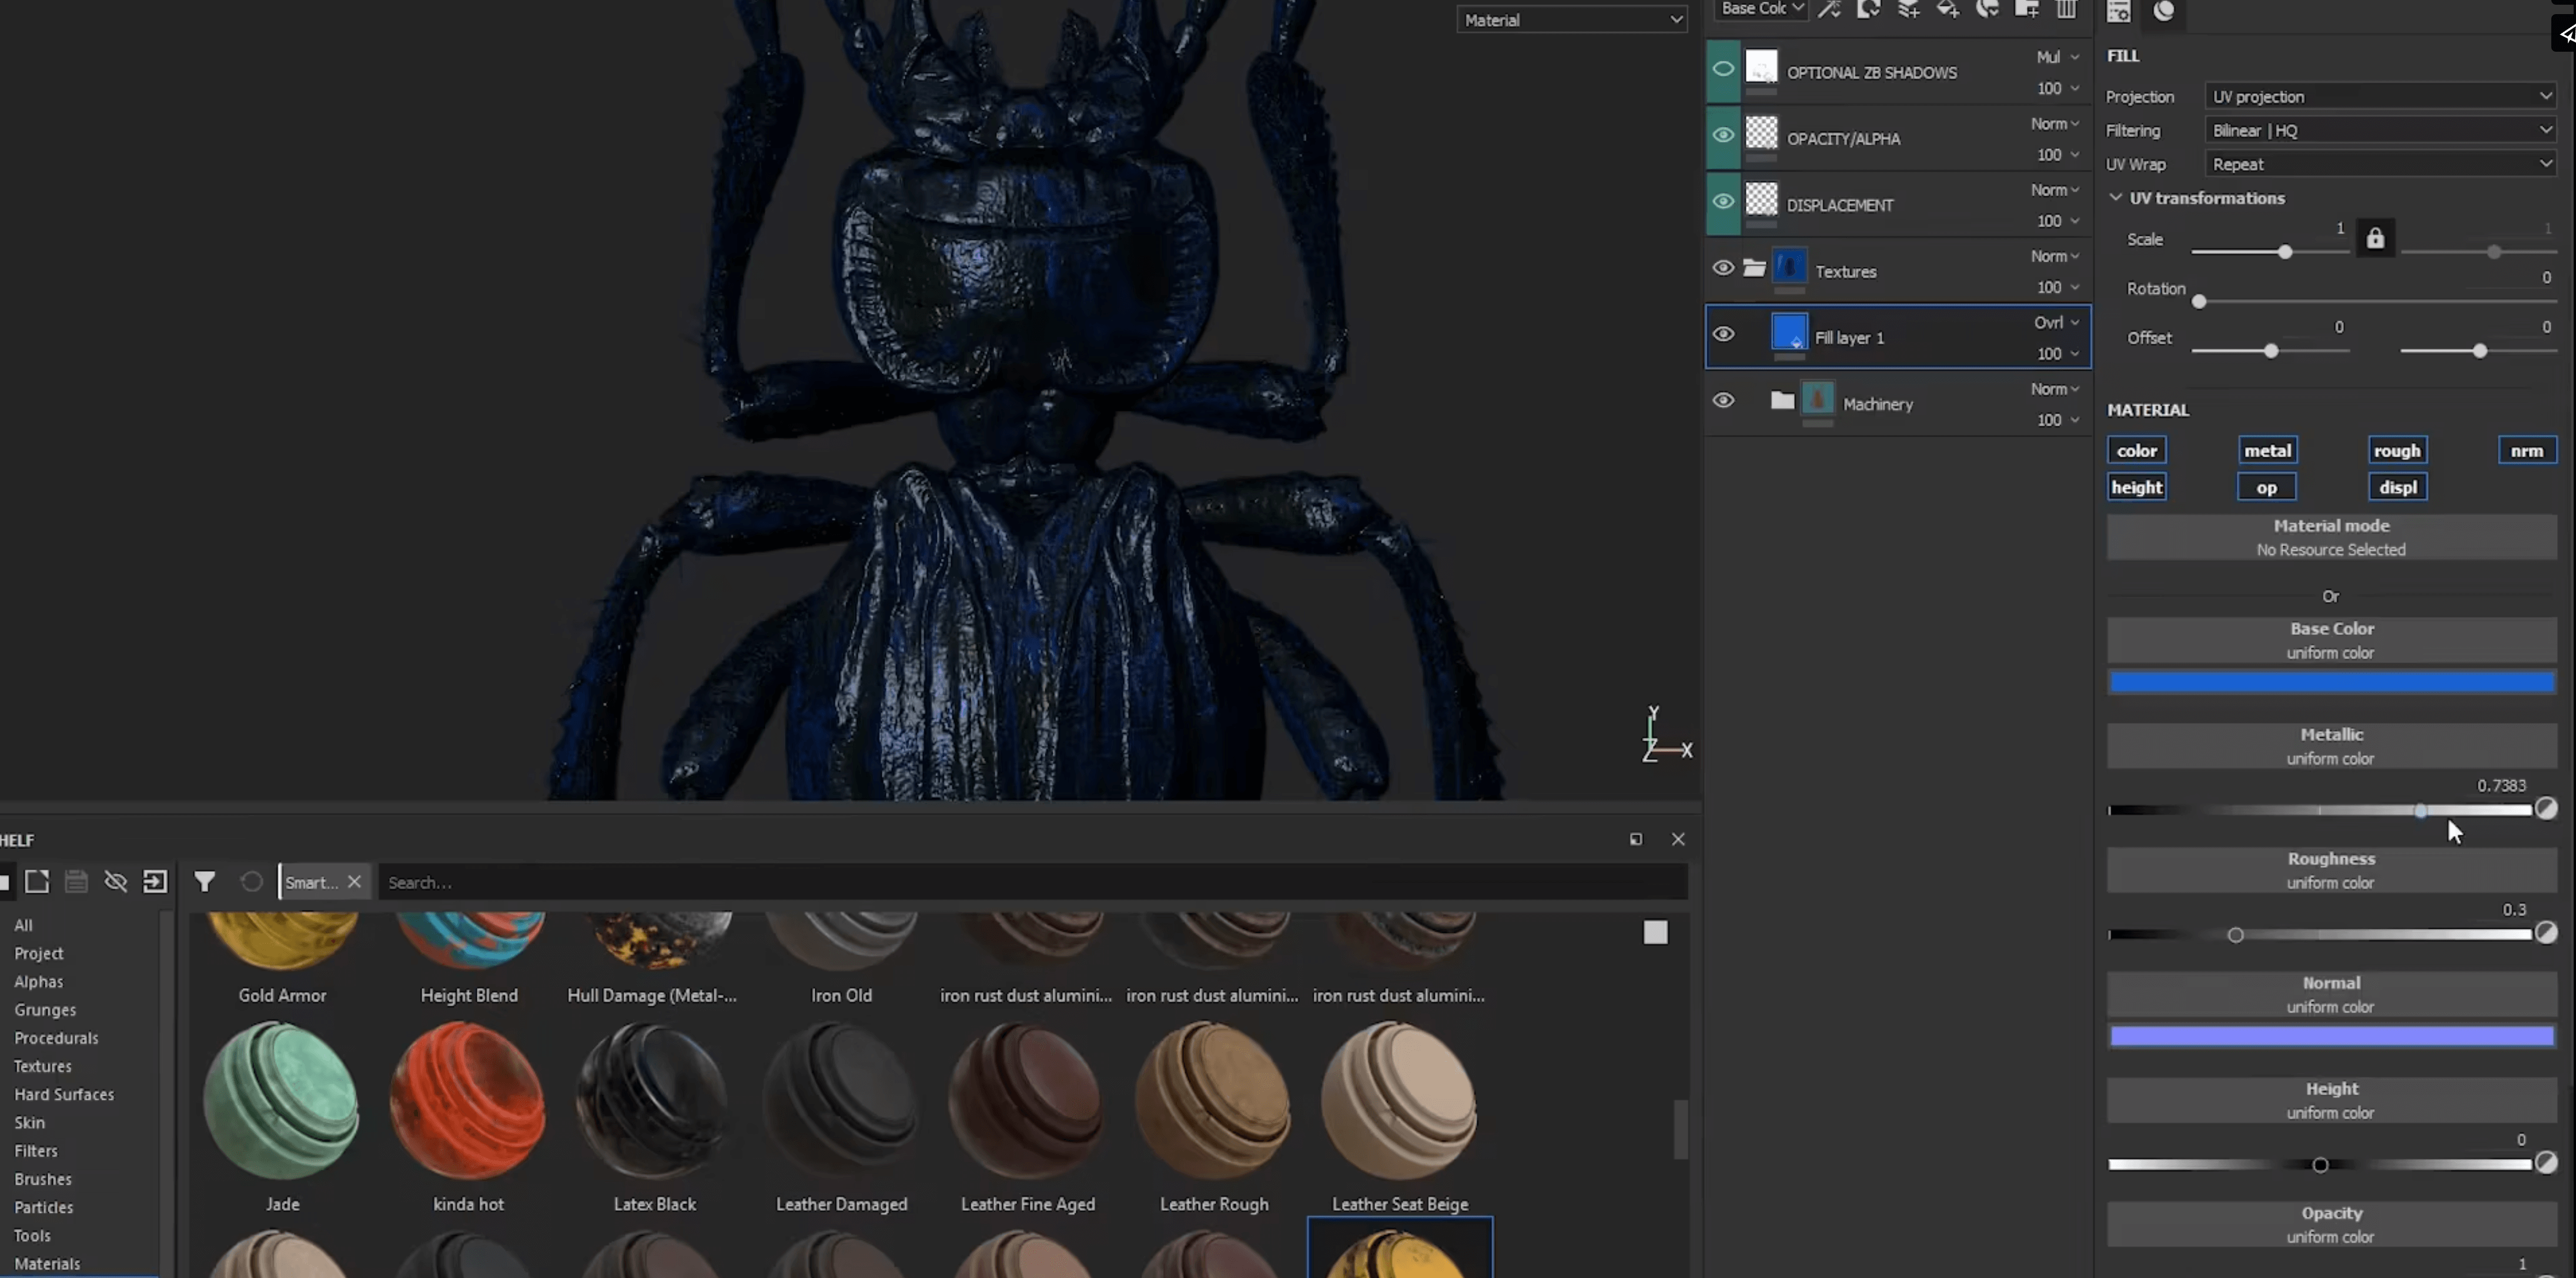Image resolution: width=2576 pixels, height=1278 pixels.
Task: Select the Materials shelf category
Action: click(x=47, y=1263)
